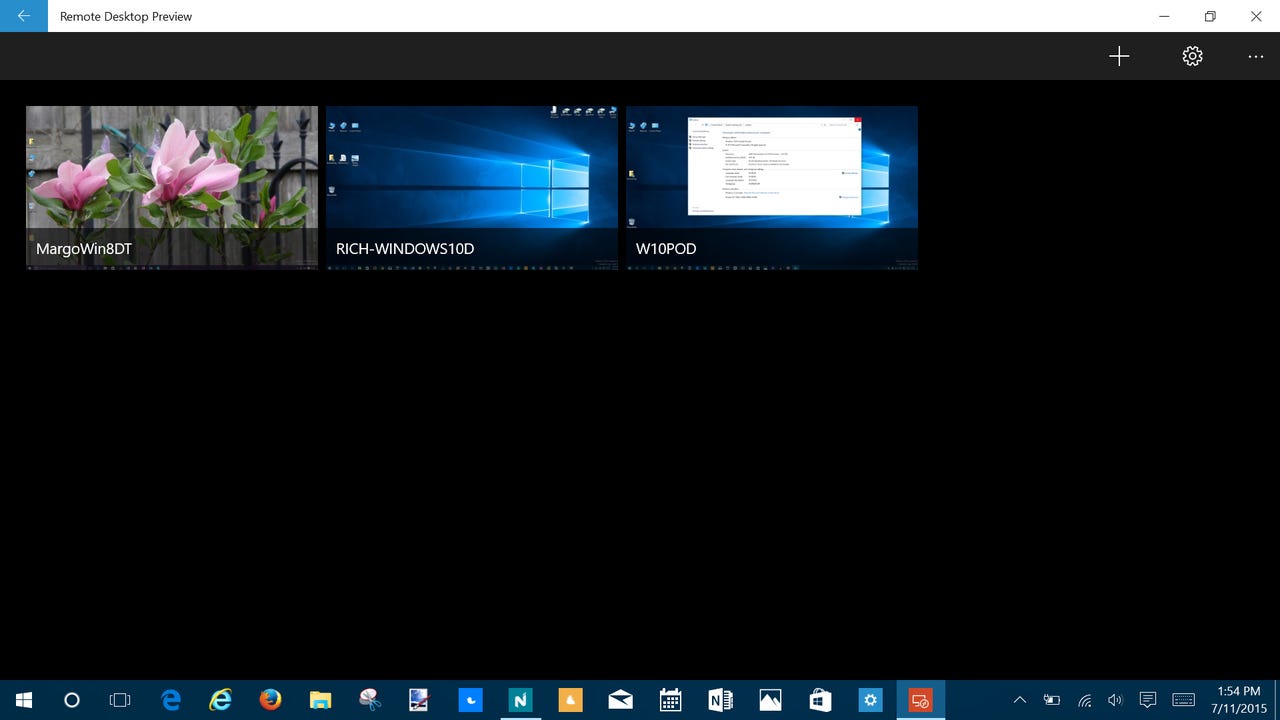The height and width of the screenshot is (720, 1280).
Task: Launch Microsoft Edge from the taskbar
Action: tap(170, 699)
